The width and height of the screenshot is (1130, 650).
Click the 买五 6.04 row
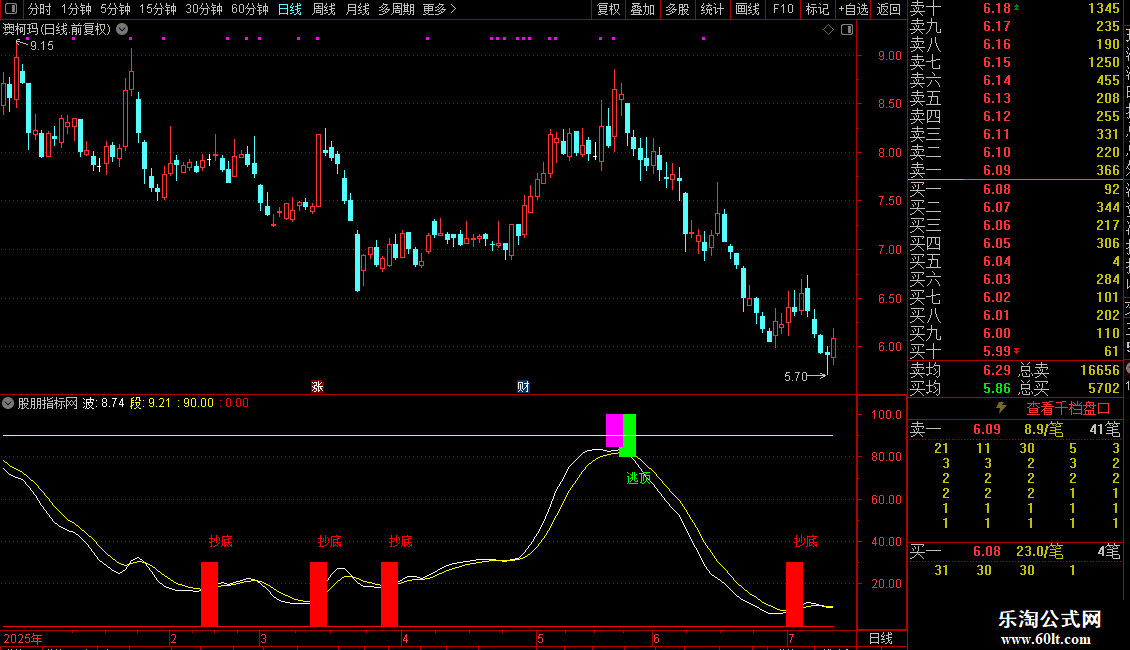point(1015,261)
